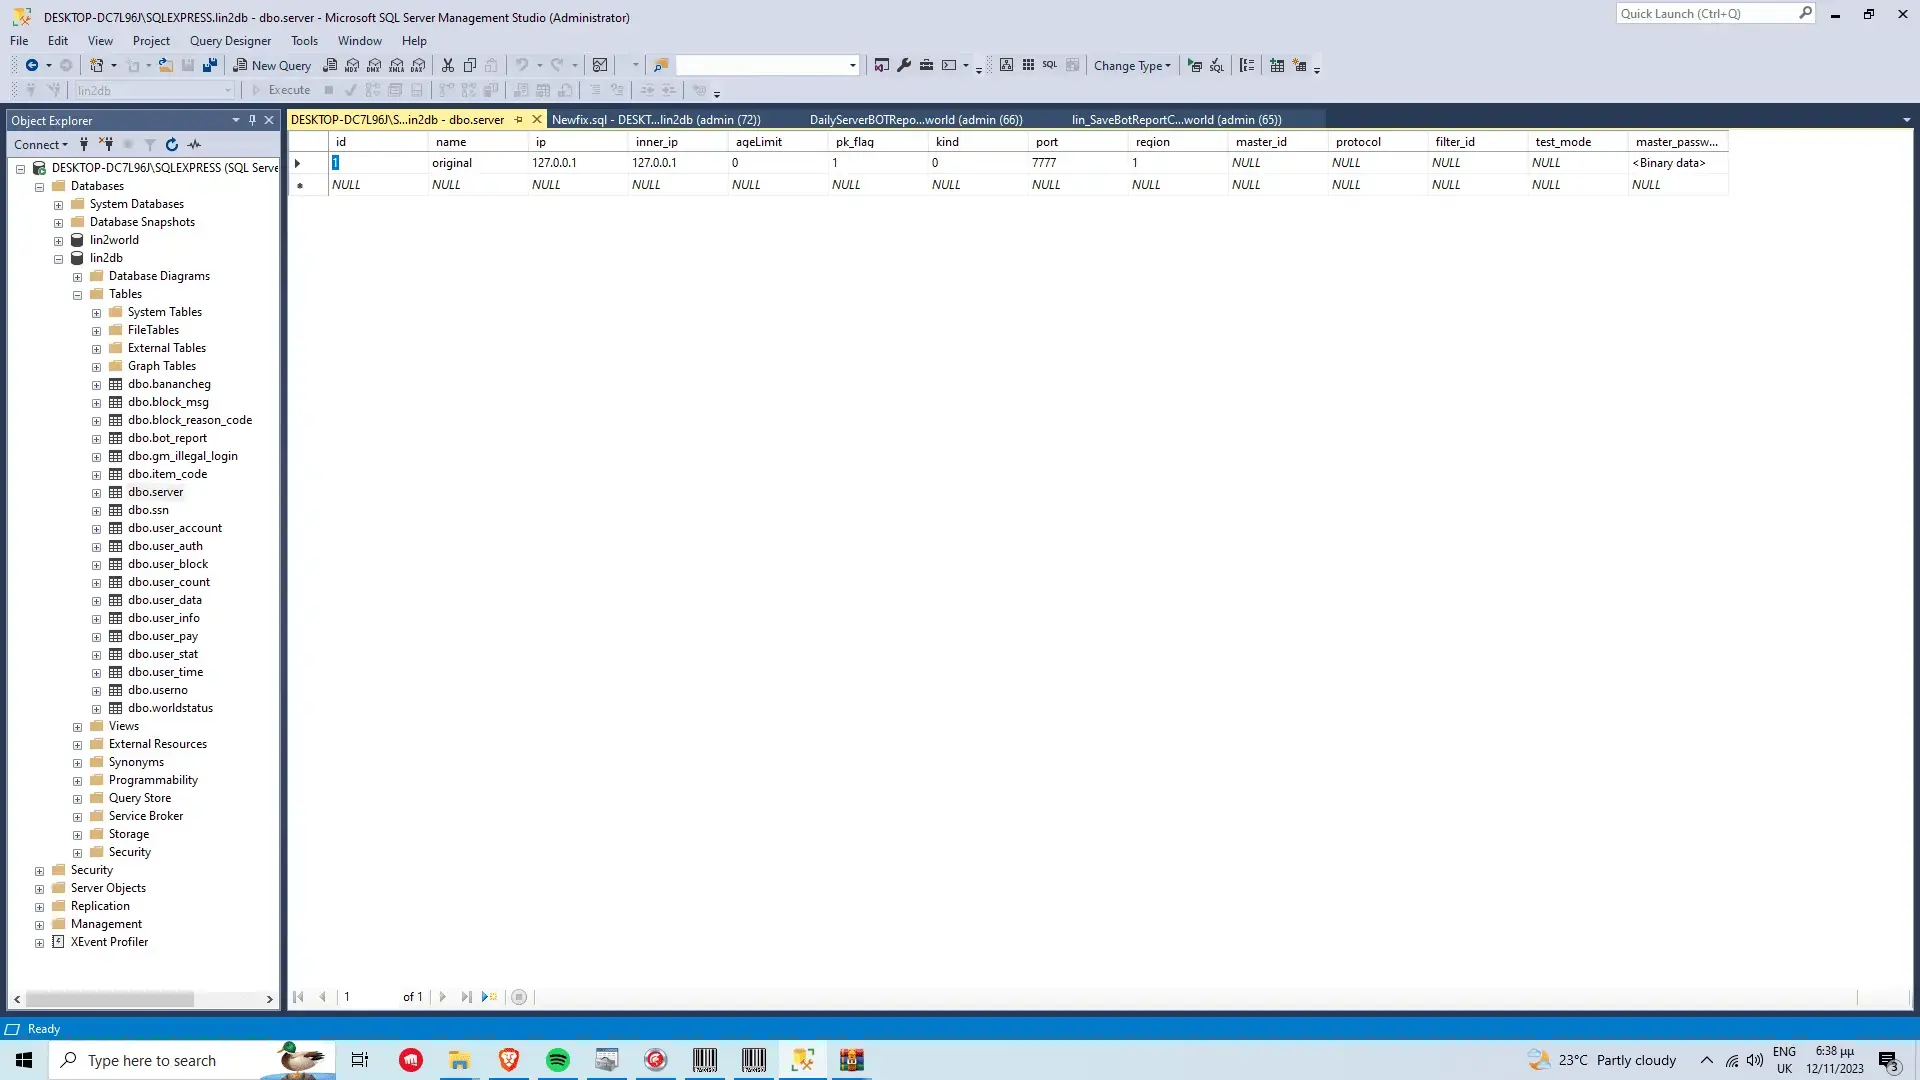The image size is (1920, 1080).
Task: Click the port cell with 7777
Action: (1078, 163)
